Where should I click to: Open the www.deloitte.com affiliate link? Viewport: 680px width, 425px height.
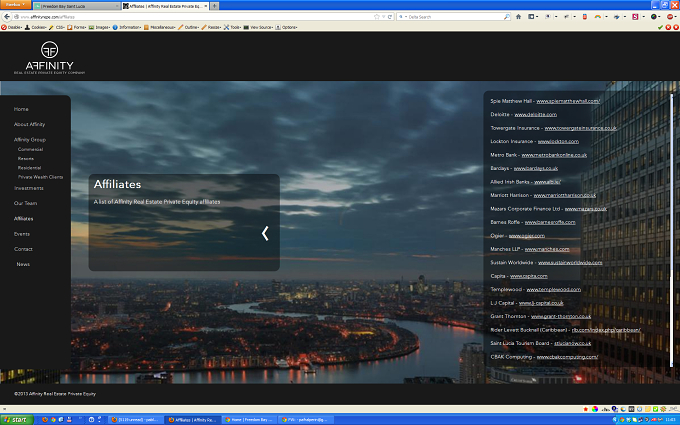click(535, 114)
